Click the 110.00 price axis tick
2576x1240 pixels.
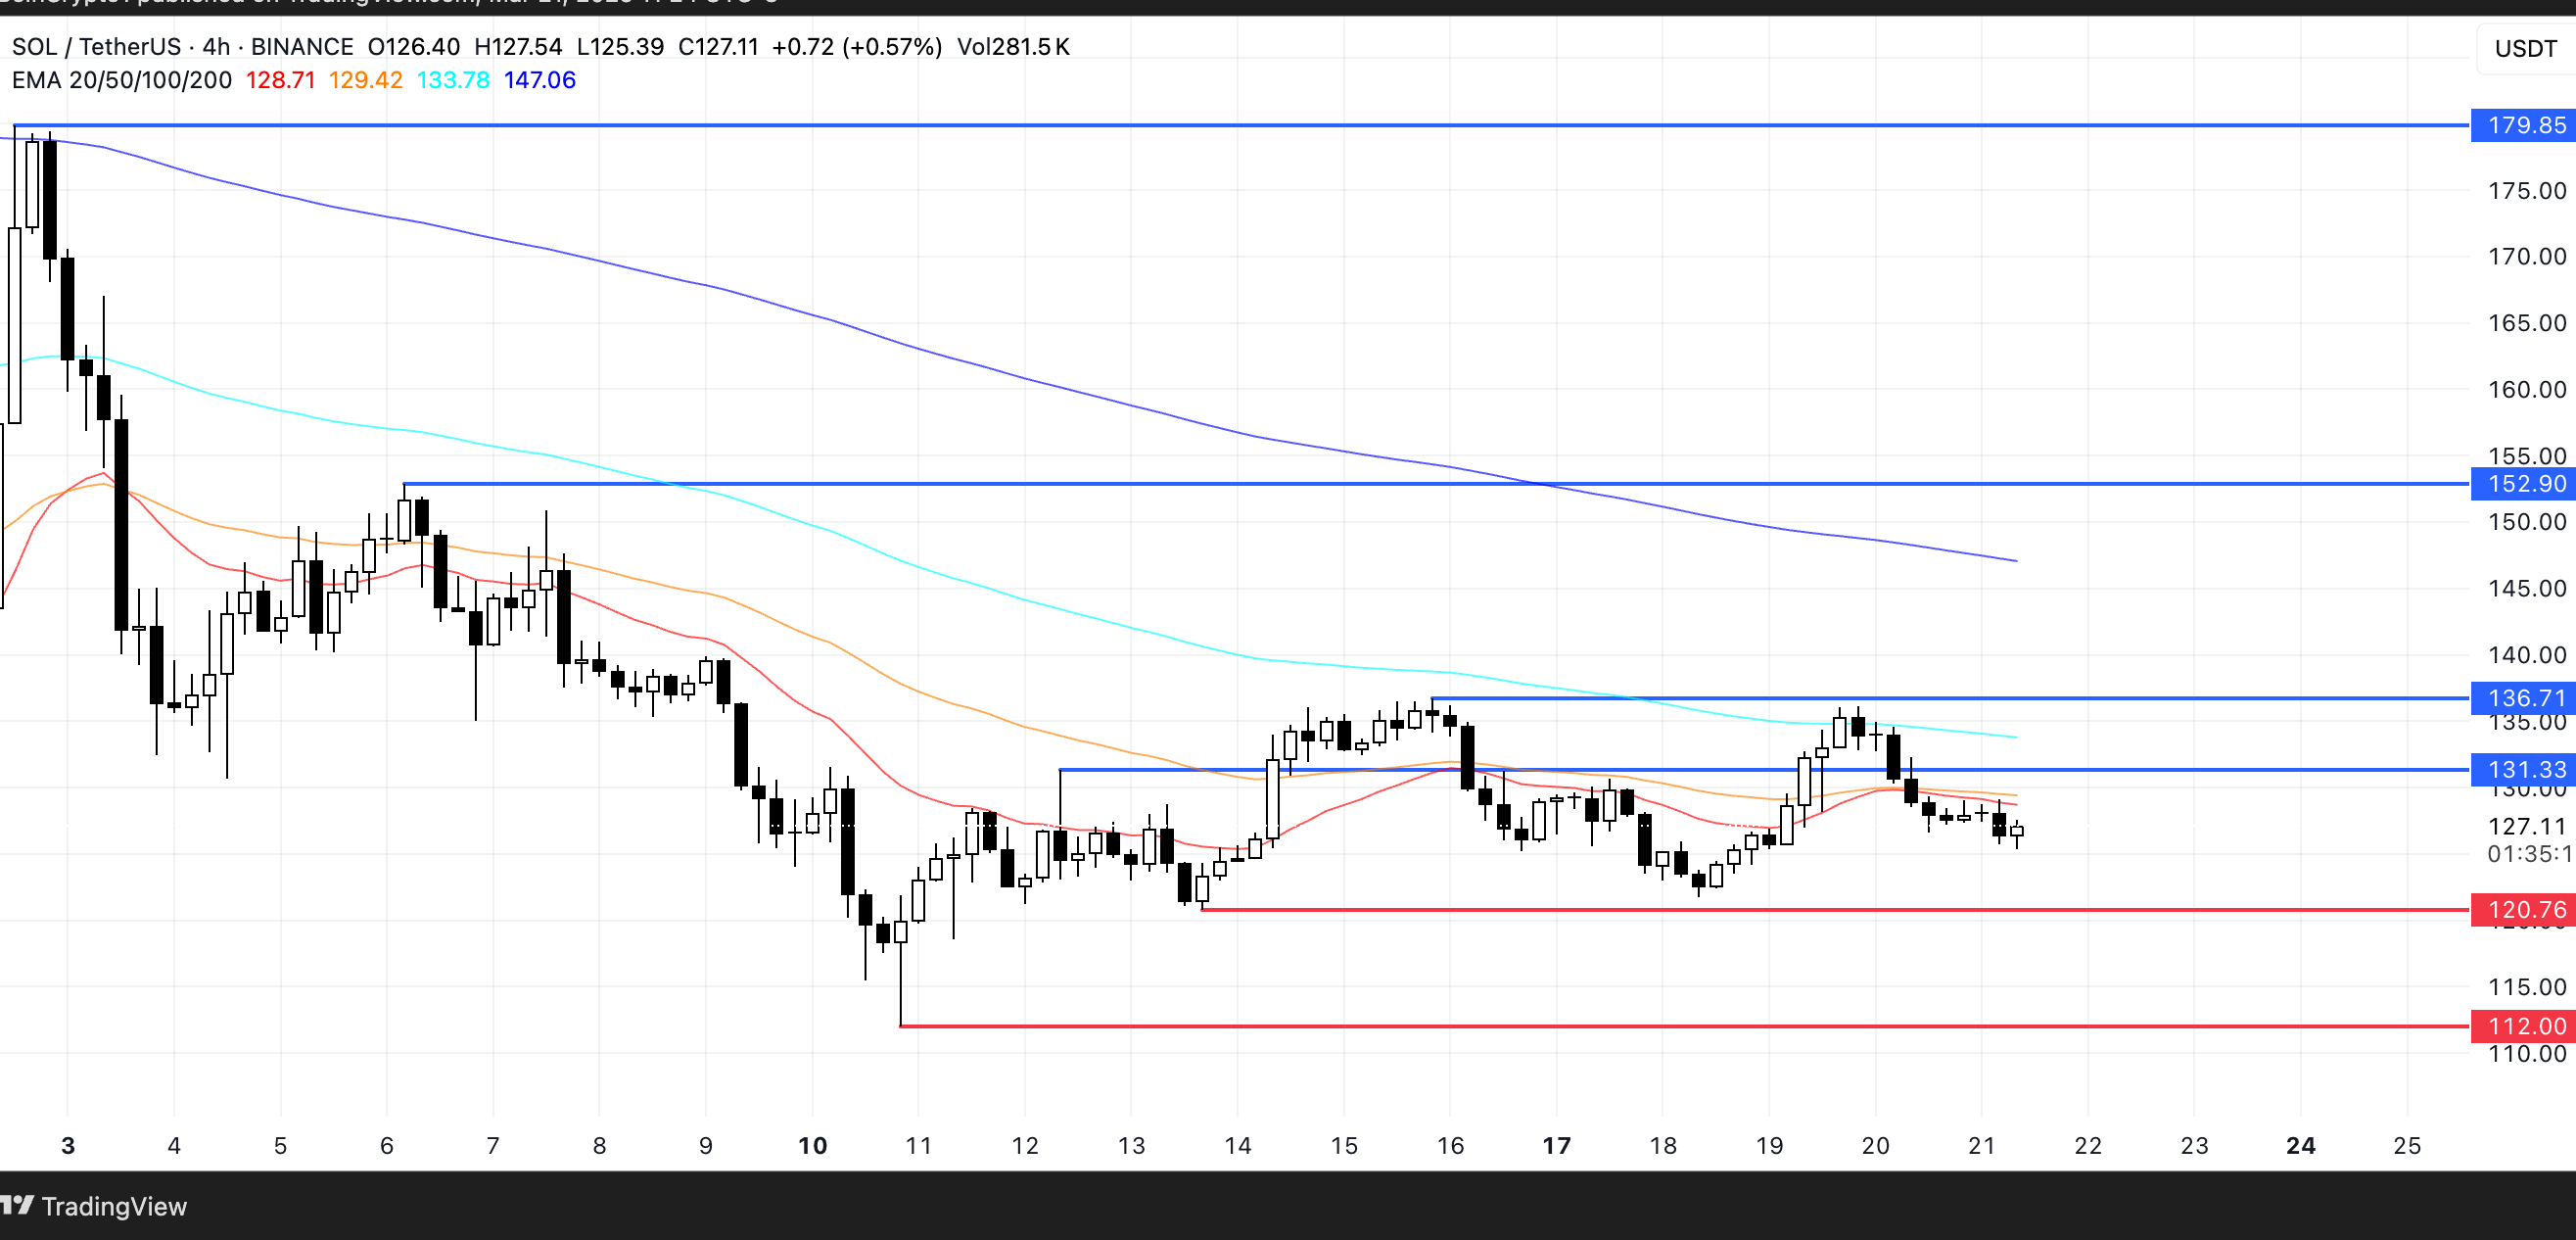point(2527,1054)
